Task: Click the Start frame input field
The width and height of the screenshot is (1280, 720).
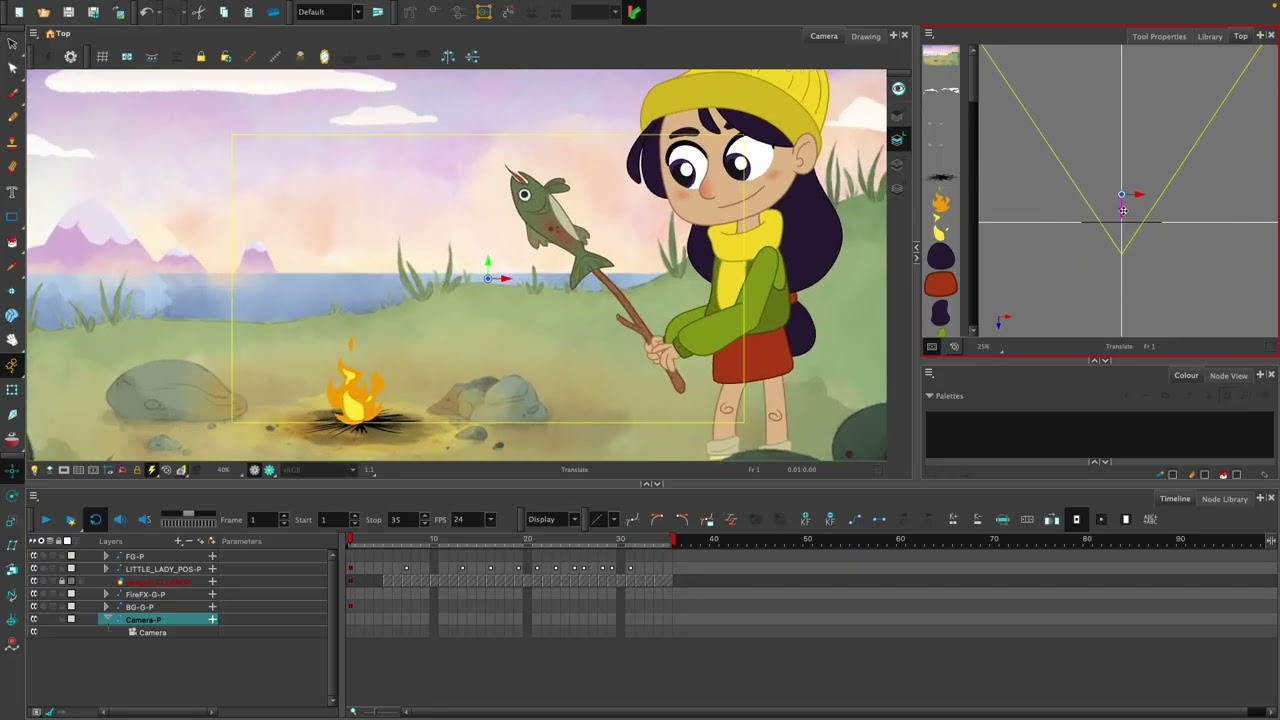Action: click(x=334, y=519)
